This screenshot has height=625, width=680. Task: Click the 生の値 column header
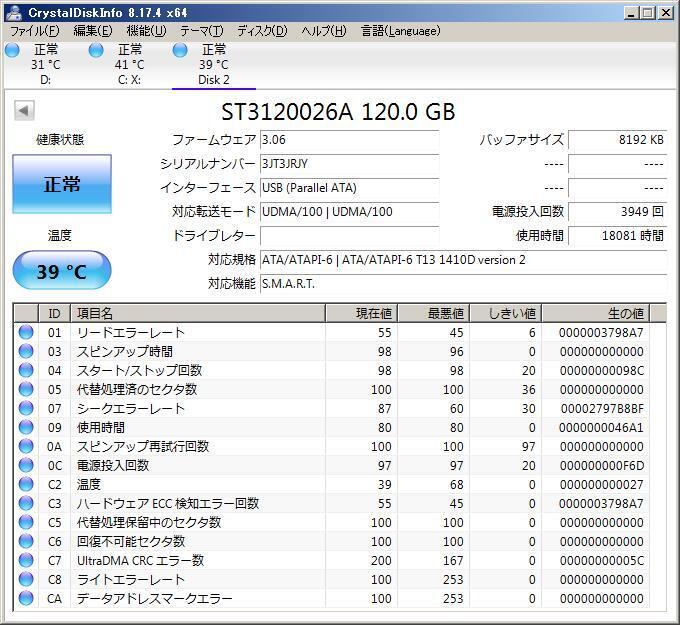tap(595, 313)
